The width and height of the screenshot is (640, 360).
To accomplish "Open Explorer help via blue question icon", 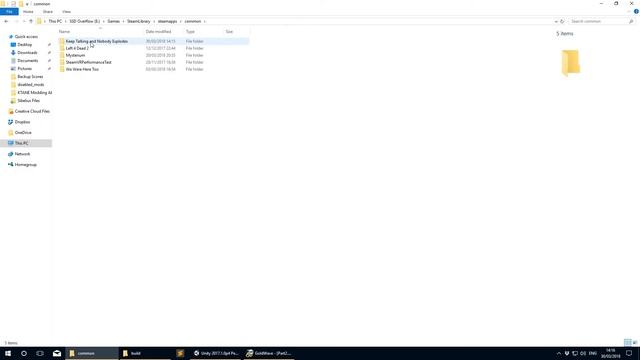I will point(636,11).
